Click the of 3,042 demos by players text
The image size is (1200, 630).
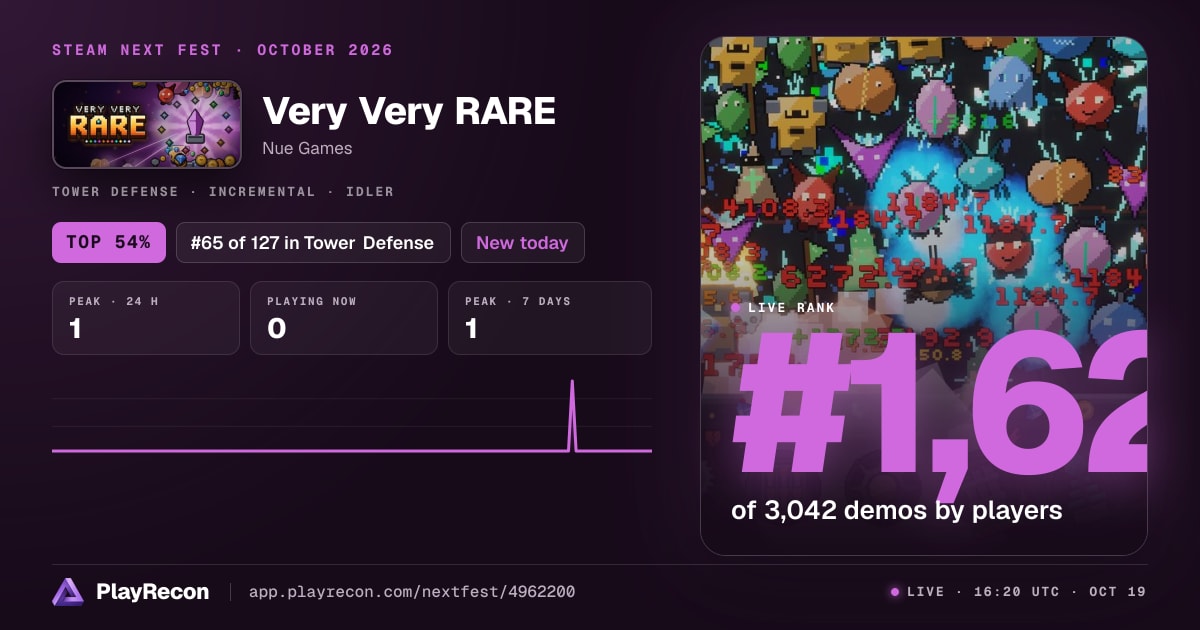pos(897,510)
